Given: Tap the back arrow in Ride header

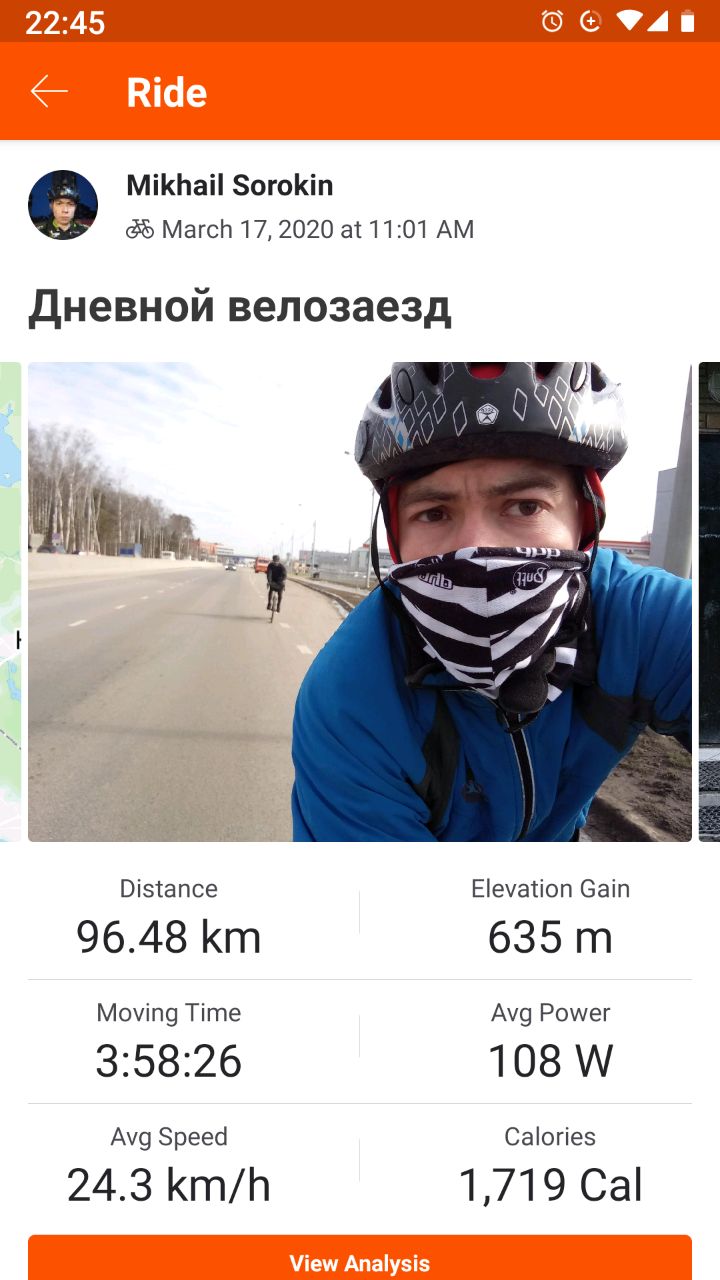Looking at the screenshot, I should pos(49,92).
